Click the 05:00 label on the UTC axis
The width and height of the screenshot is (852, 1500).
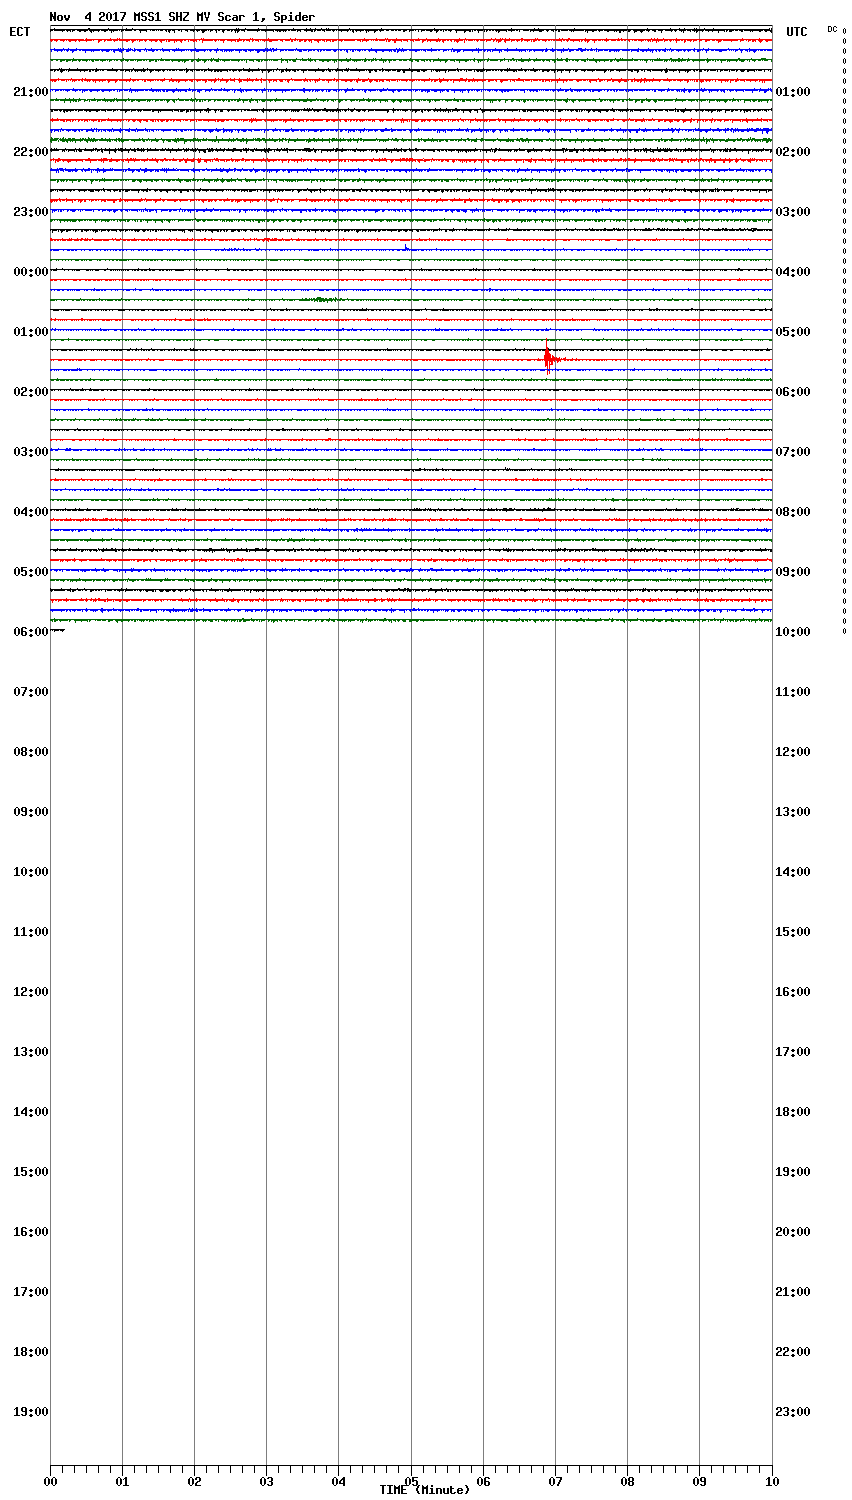pyautogui.click(x=793, y=332)
